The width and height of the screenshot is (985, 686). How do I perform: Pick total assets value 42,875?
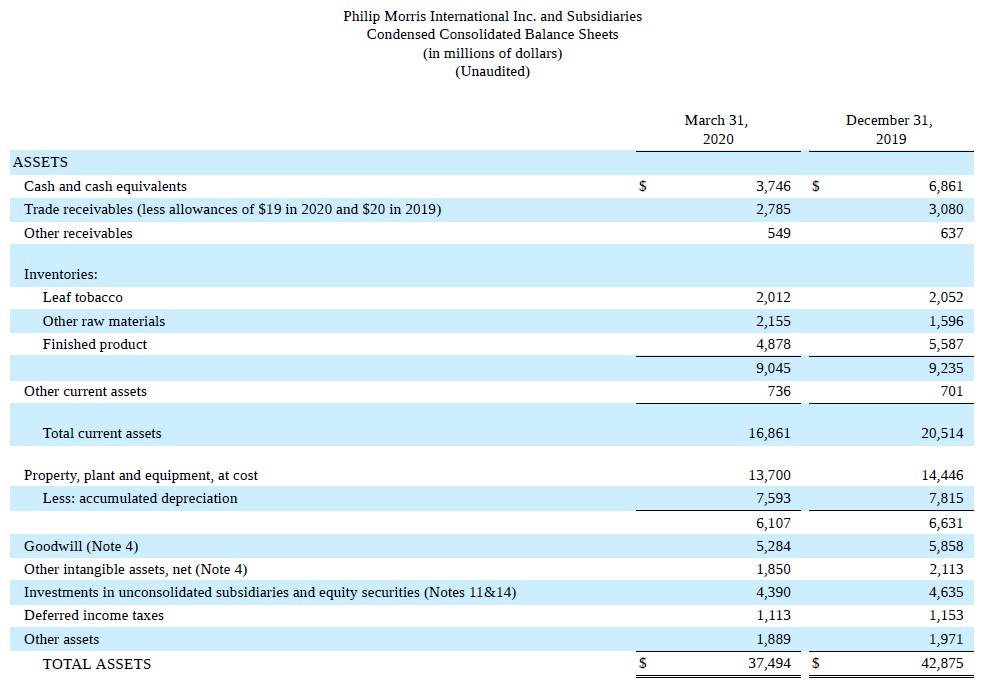pyautogui.click(x=942, y=664)
